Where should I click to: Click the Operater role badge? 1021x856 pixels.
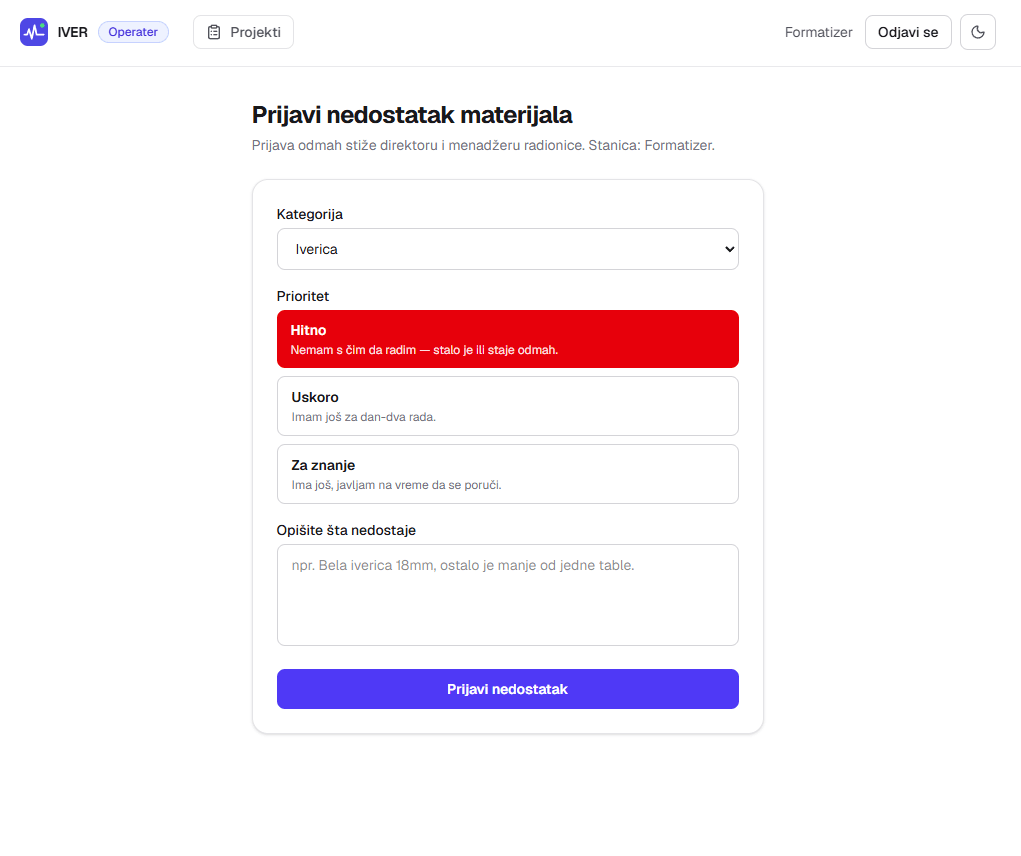pyautogui.click(x=133, y=32)
